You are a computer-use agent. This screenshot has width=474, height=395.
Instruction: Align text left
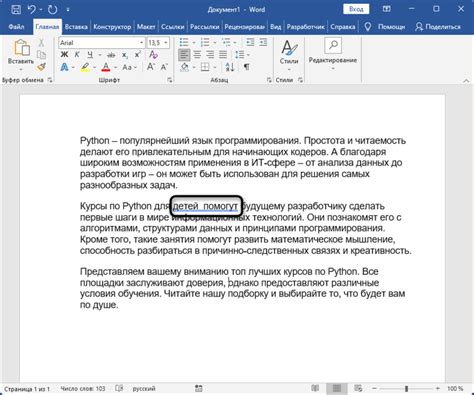[184, 55]
